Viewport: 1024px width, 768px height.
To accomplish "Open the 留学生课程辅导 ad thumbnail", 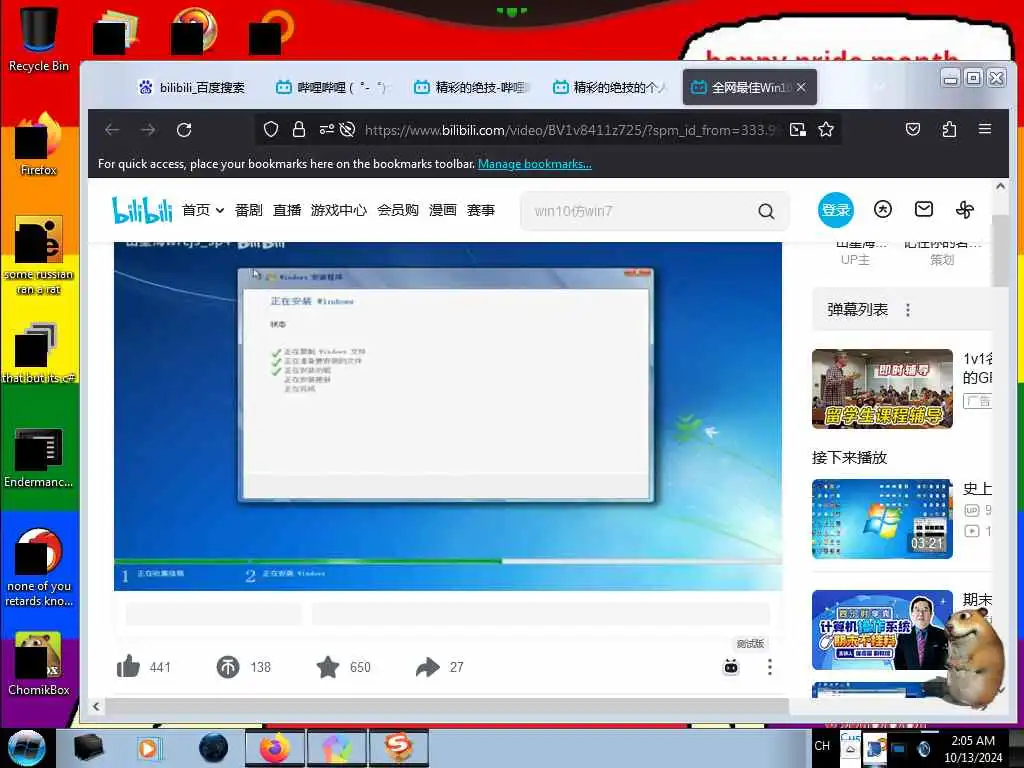I will tap(882, 389).
